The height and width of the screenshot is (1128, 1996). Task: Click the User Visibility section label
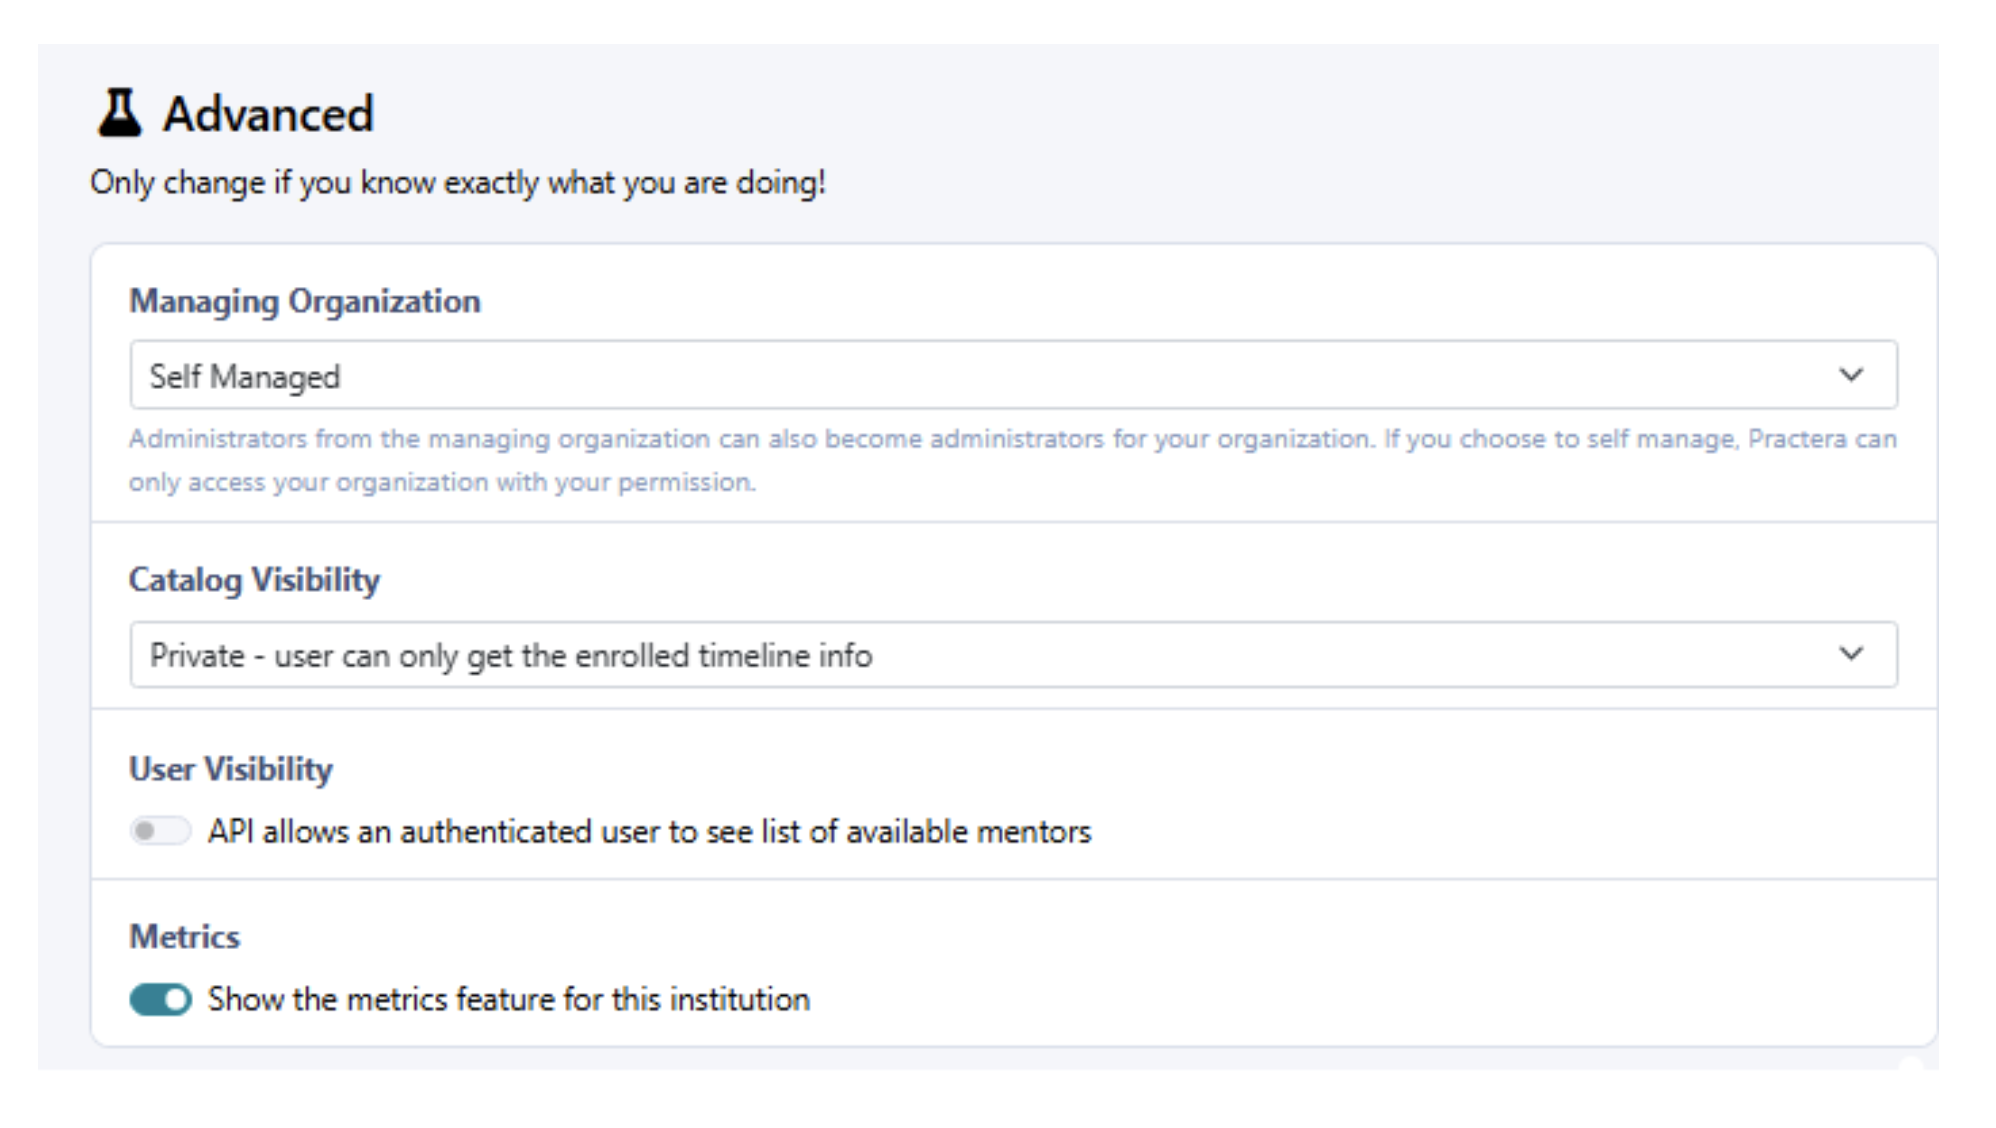(x=231, y=769)
